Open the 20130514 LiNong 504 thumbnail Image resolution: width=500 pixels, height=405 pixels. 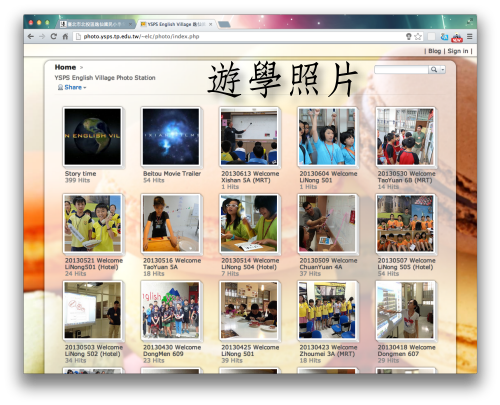(x=249, y=223)
